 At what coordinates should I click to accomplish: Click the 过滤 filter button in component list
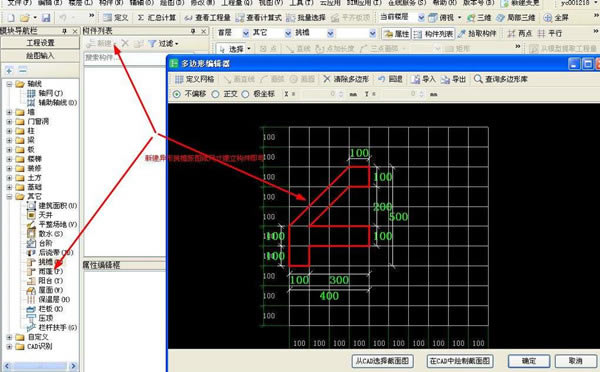(x=163, y=44)
